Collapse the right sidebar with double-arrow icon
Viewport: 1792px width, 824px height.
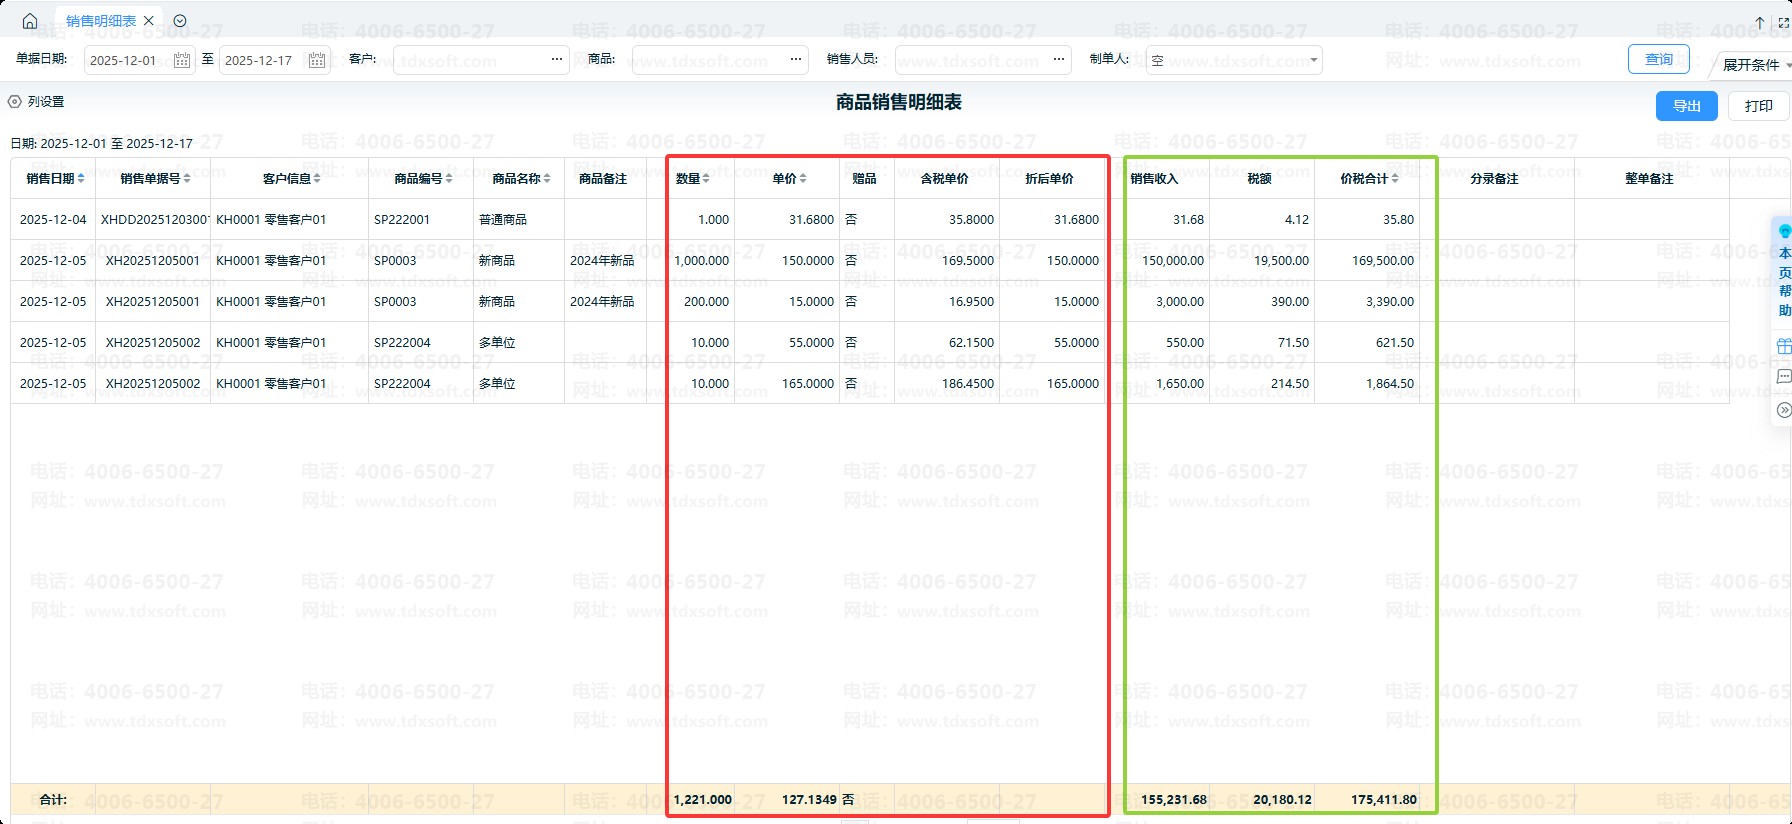coord(1783,410)
